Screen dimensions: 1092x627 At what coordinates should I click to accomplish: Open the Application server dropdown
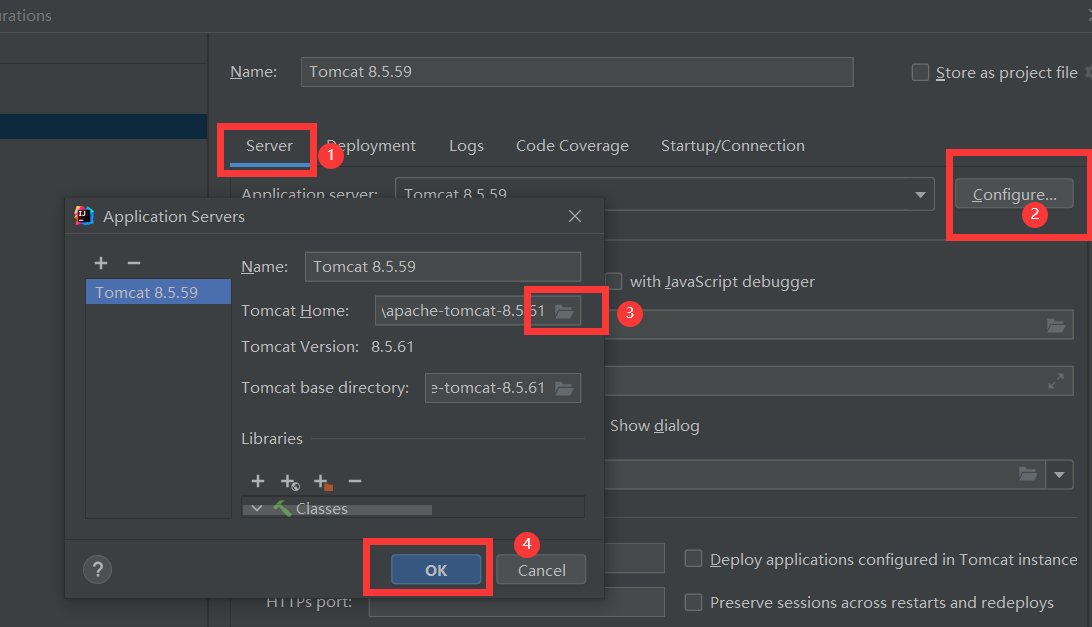(920, 194)
